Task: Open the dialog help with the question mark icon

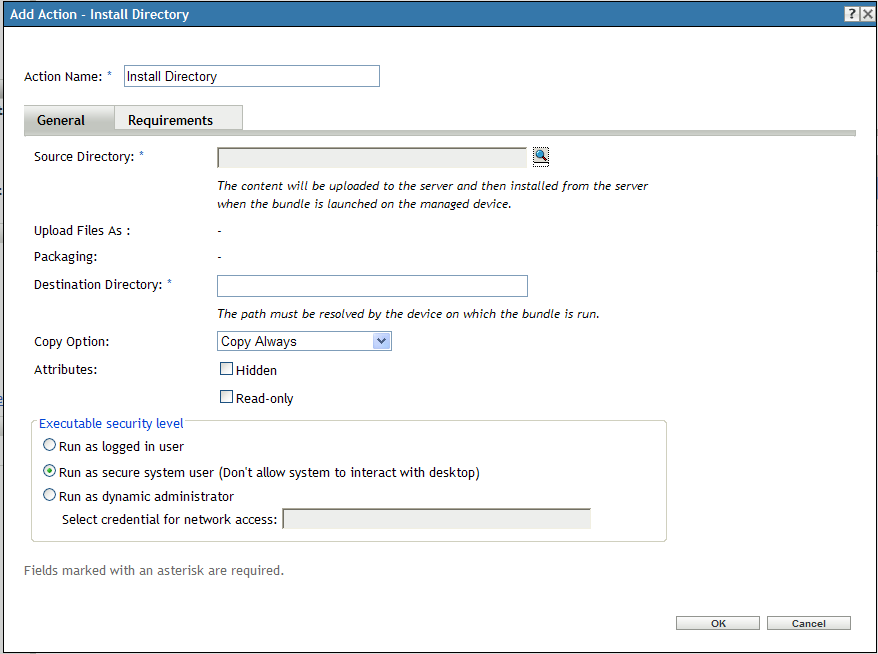Action: pyautogui.click(x=849, y=13)
